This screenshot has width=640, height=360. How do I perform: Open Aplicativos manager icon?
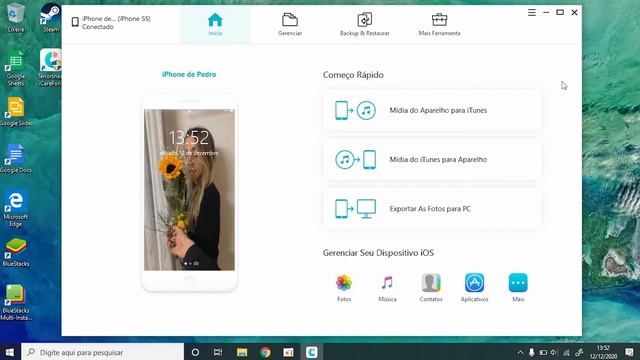click(474, 287)
